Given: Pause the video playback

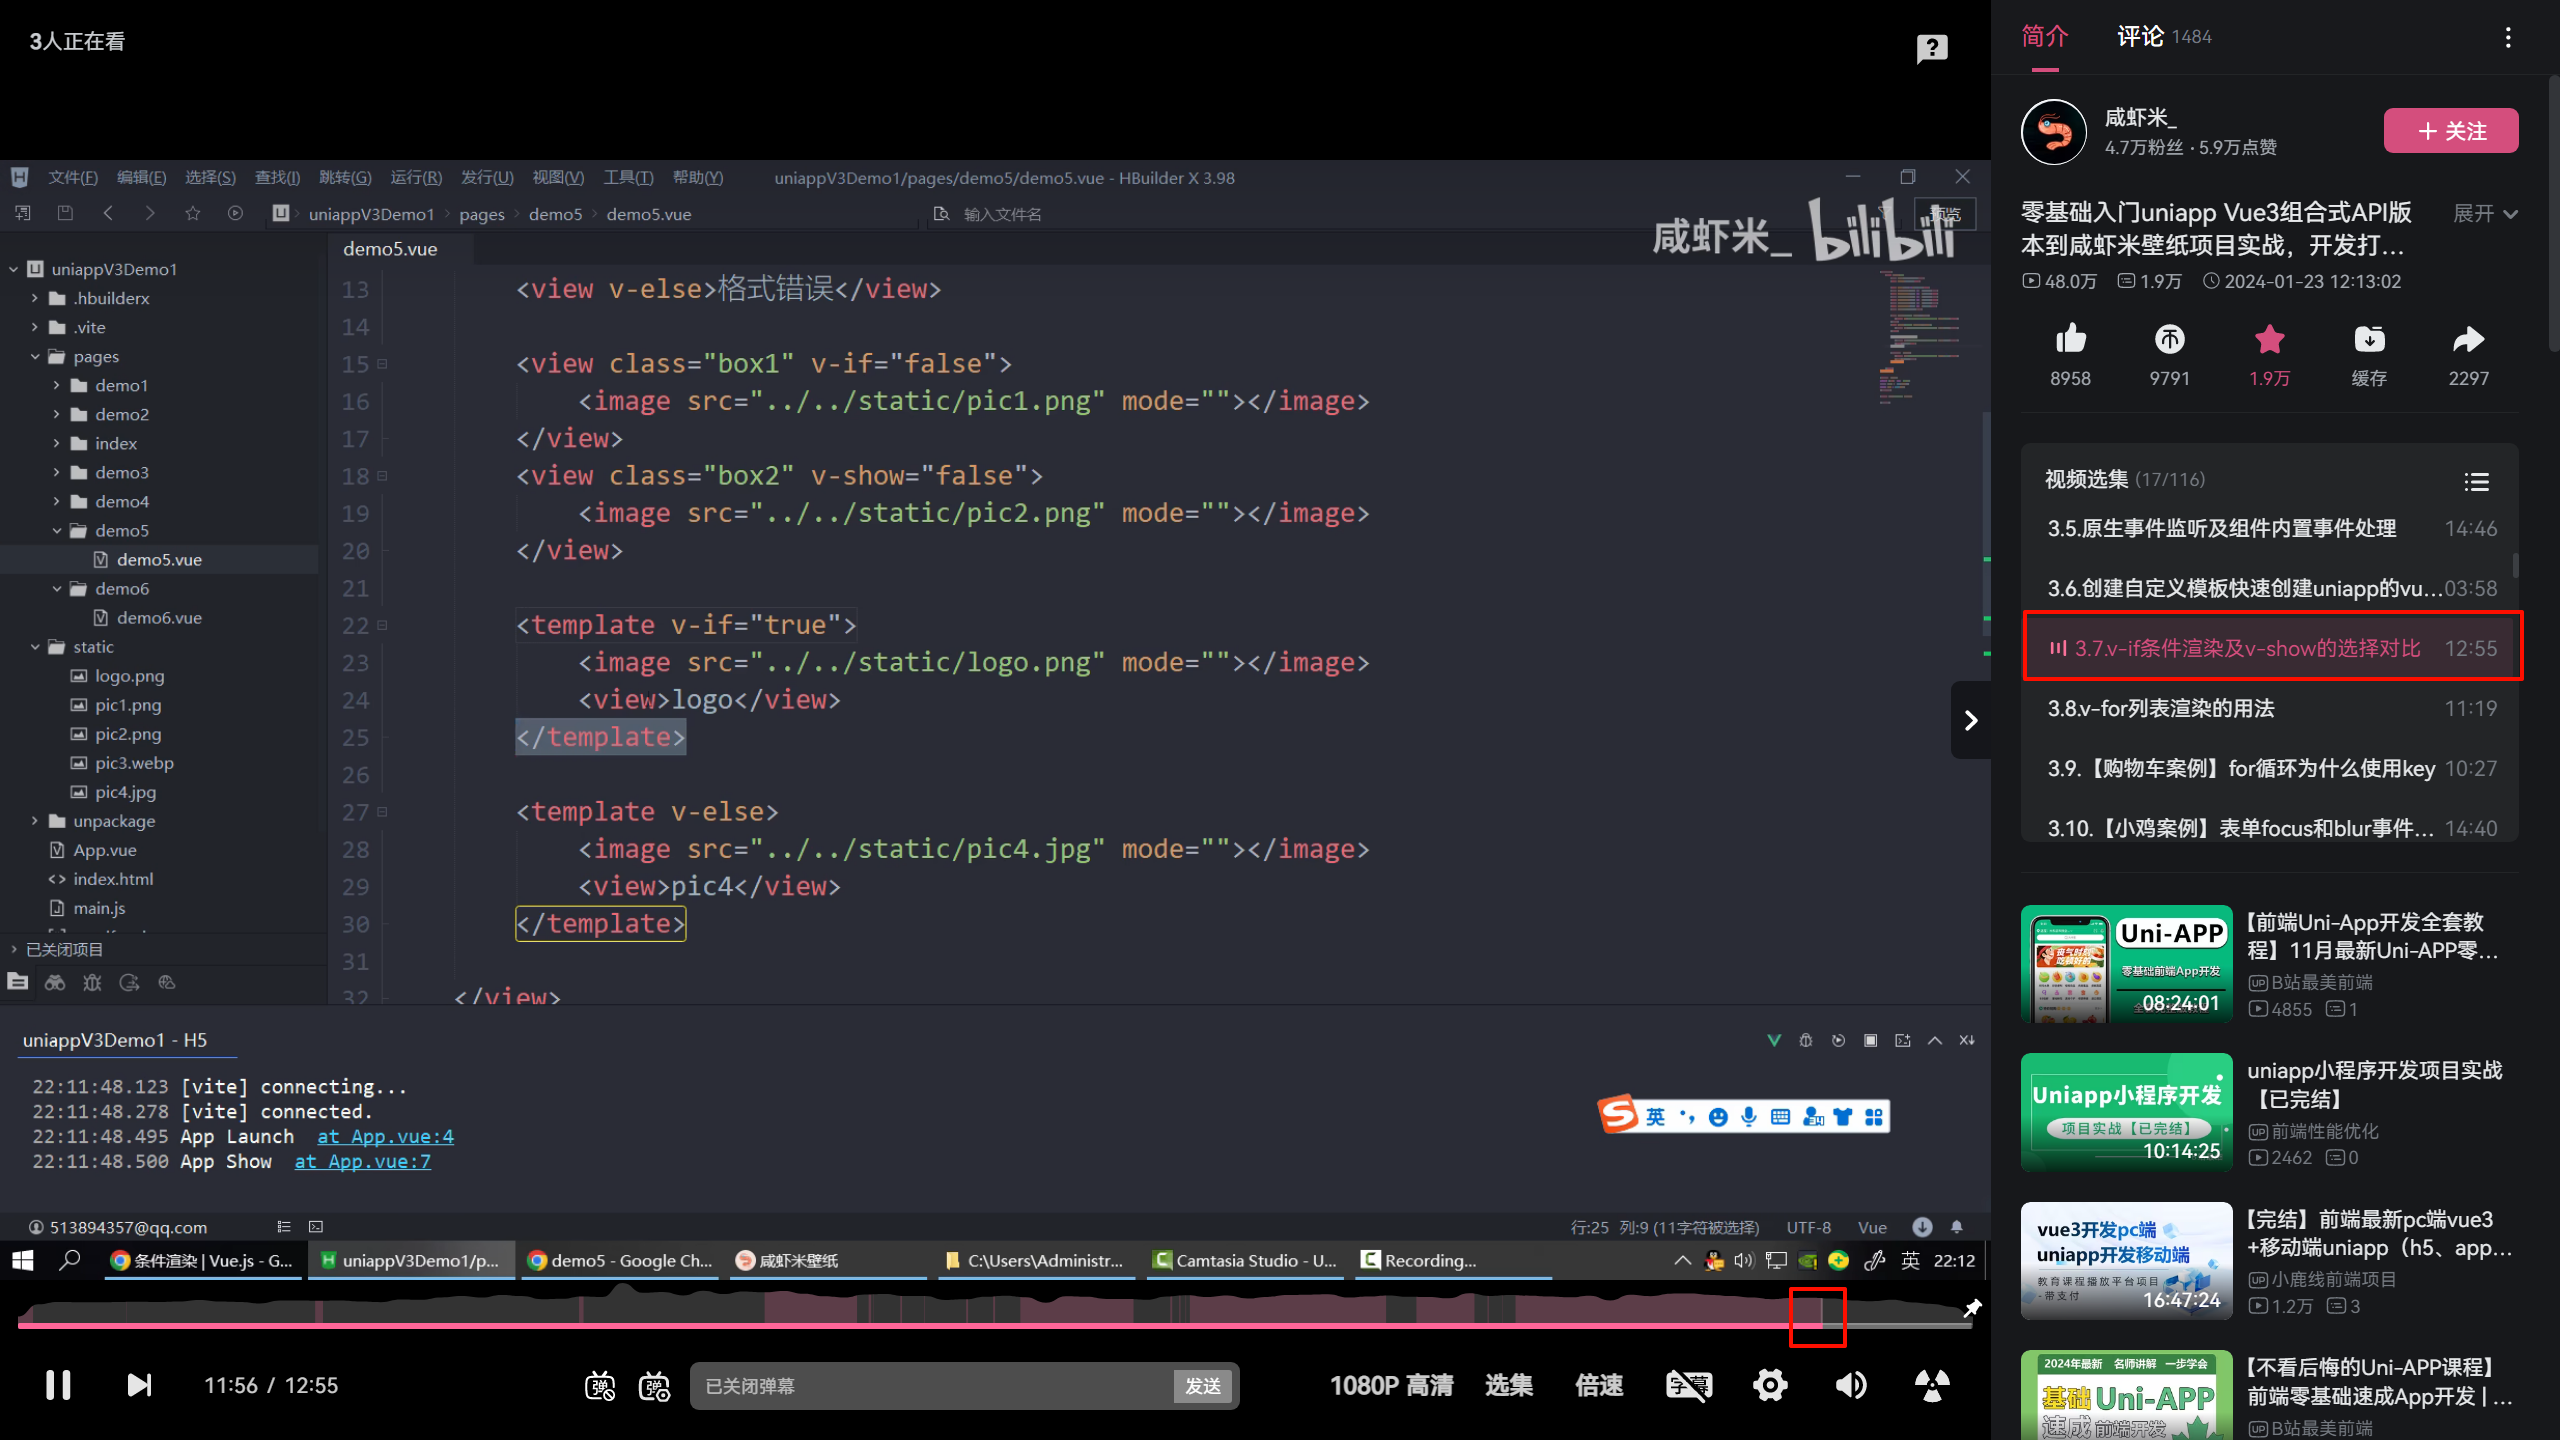Looking at the screenshot, I should [58, 1385].
